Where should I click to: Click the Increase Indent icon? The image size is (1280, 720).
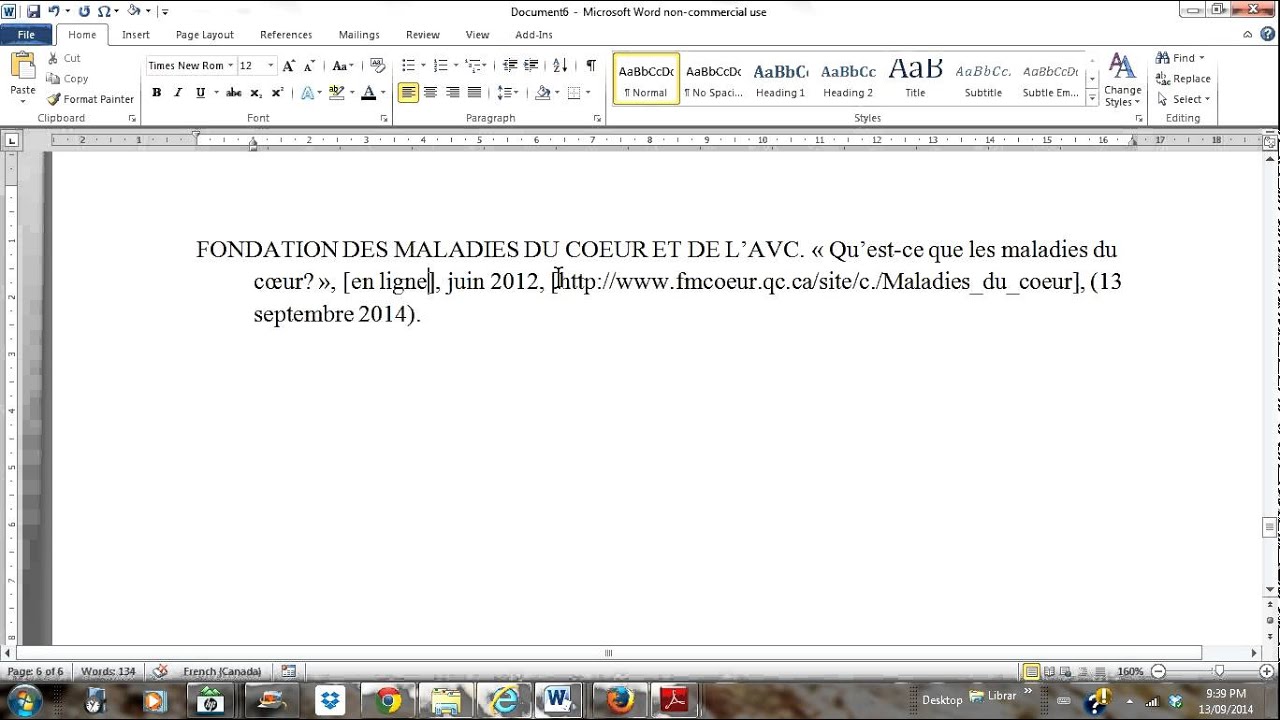tap(532, 66)
